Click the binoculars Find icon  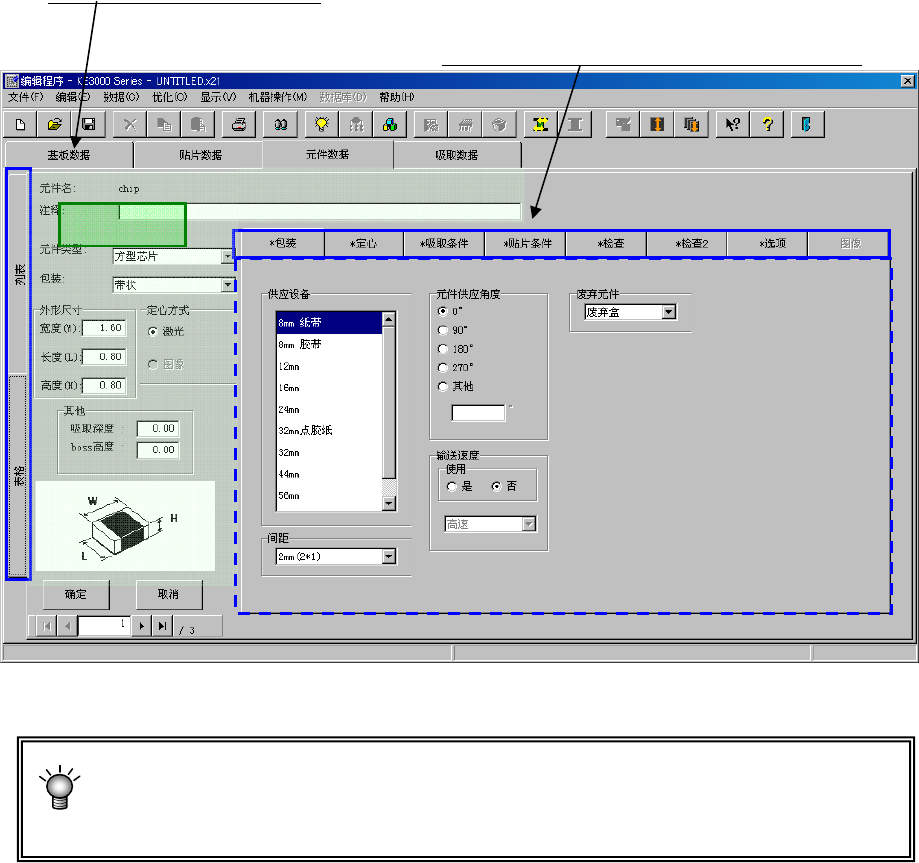point(281,124)
